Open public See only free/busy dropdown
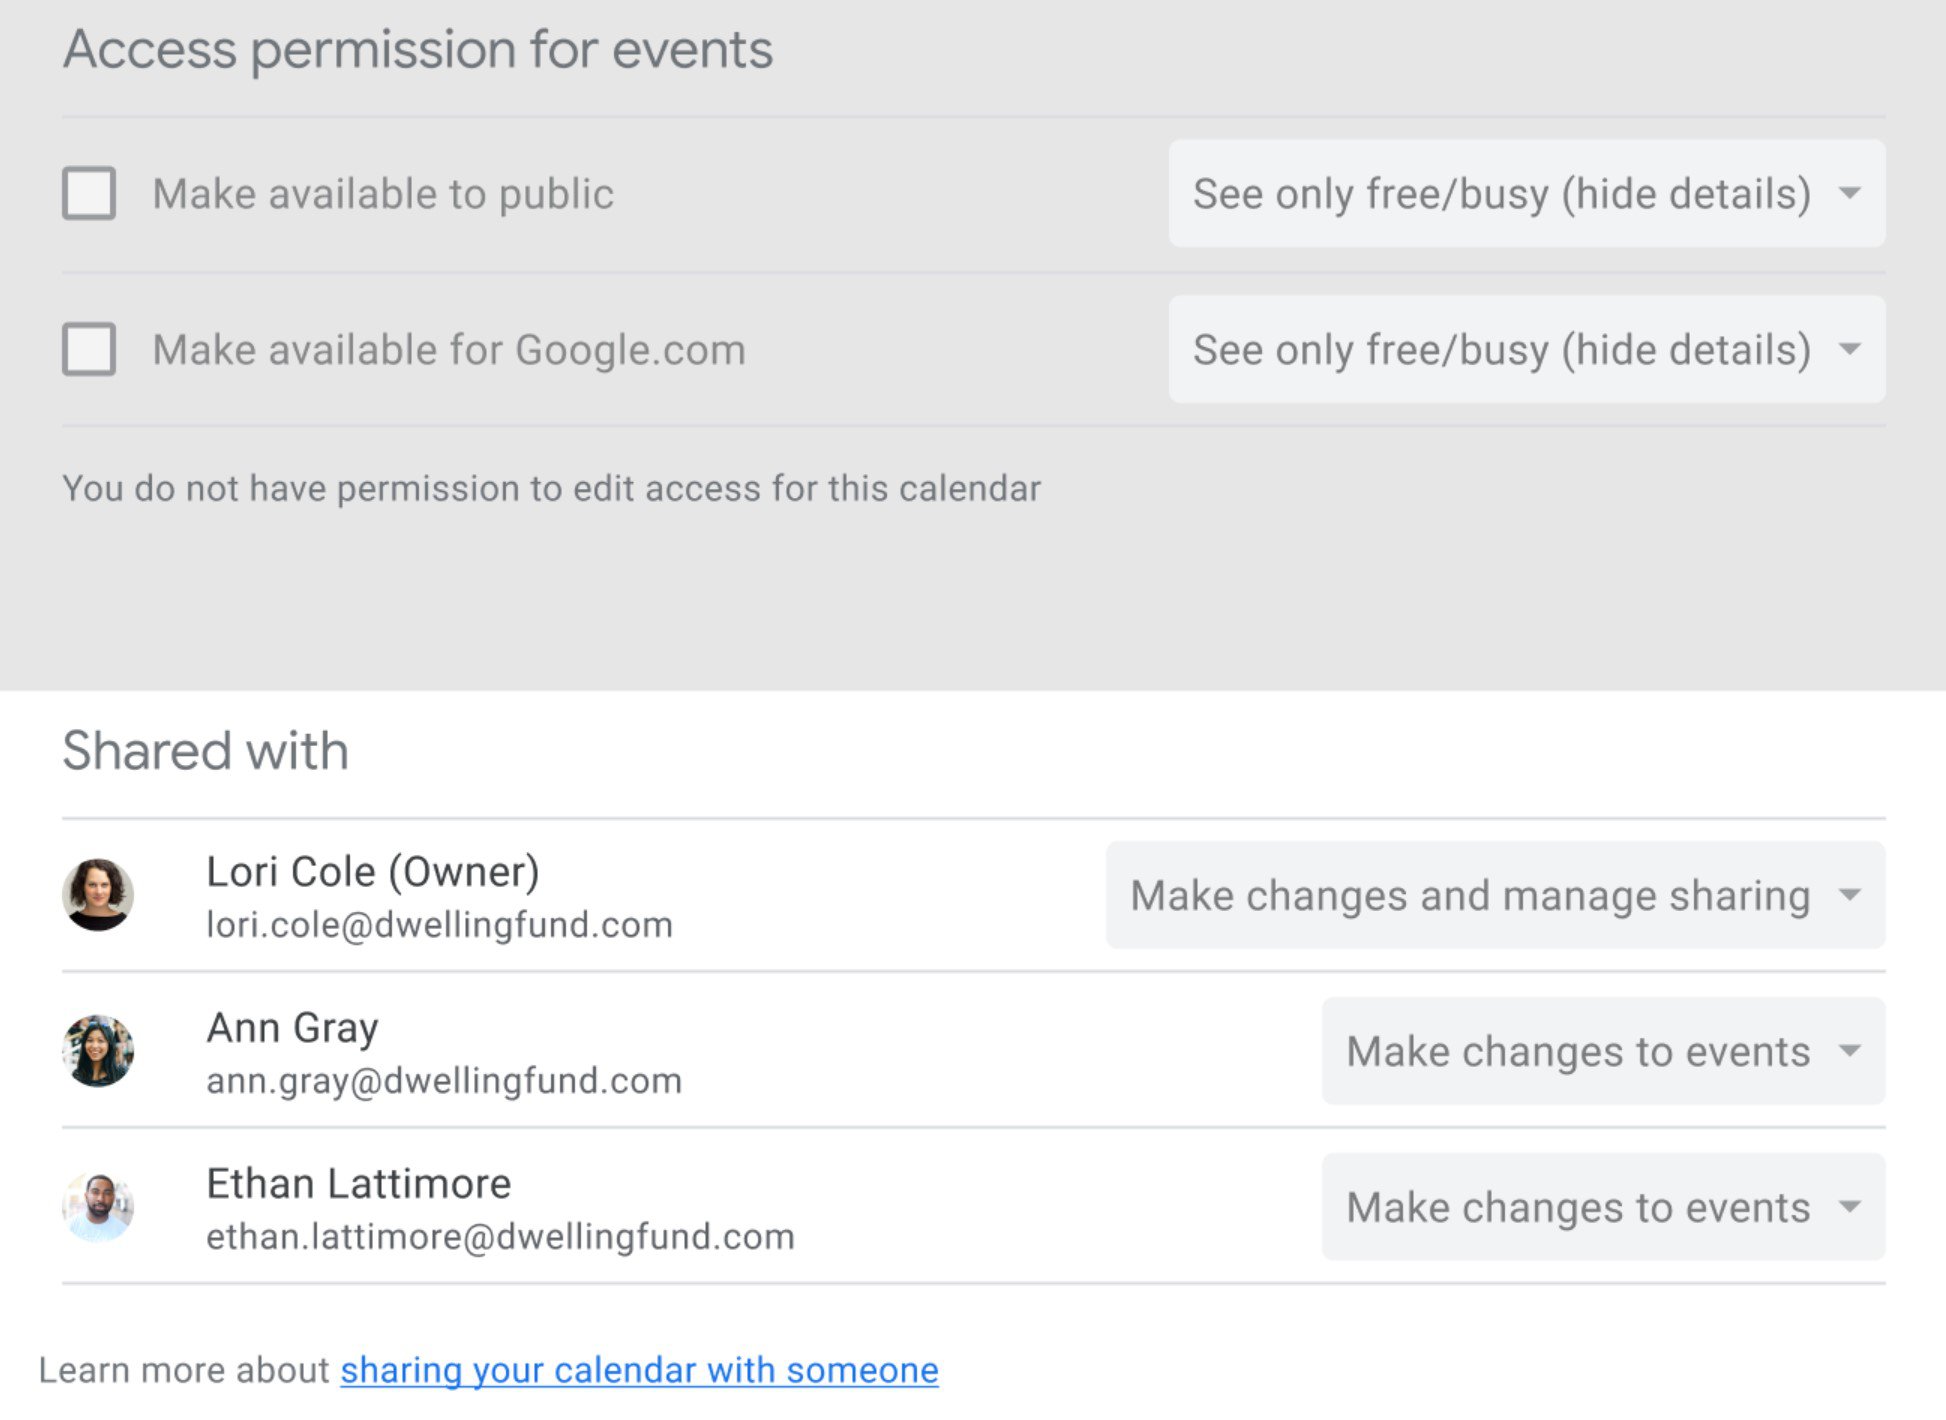Screen dimensions: 1946x1420 (x=1500, y=193)
